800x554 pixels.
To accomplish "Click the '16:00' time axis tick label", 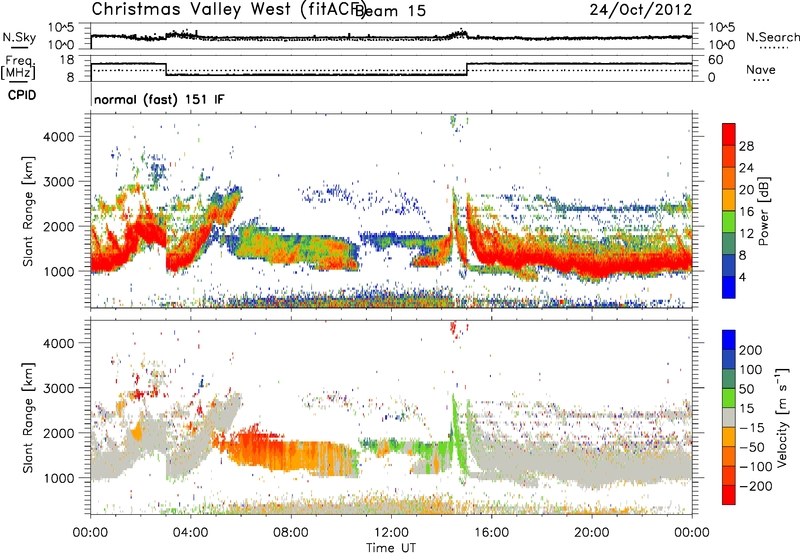I will 491,533.
